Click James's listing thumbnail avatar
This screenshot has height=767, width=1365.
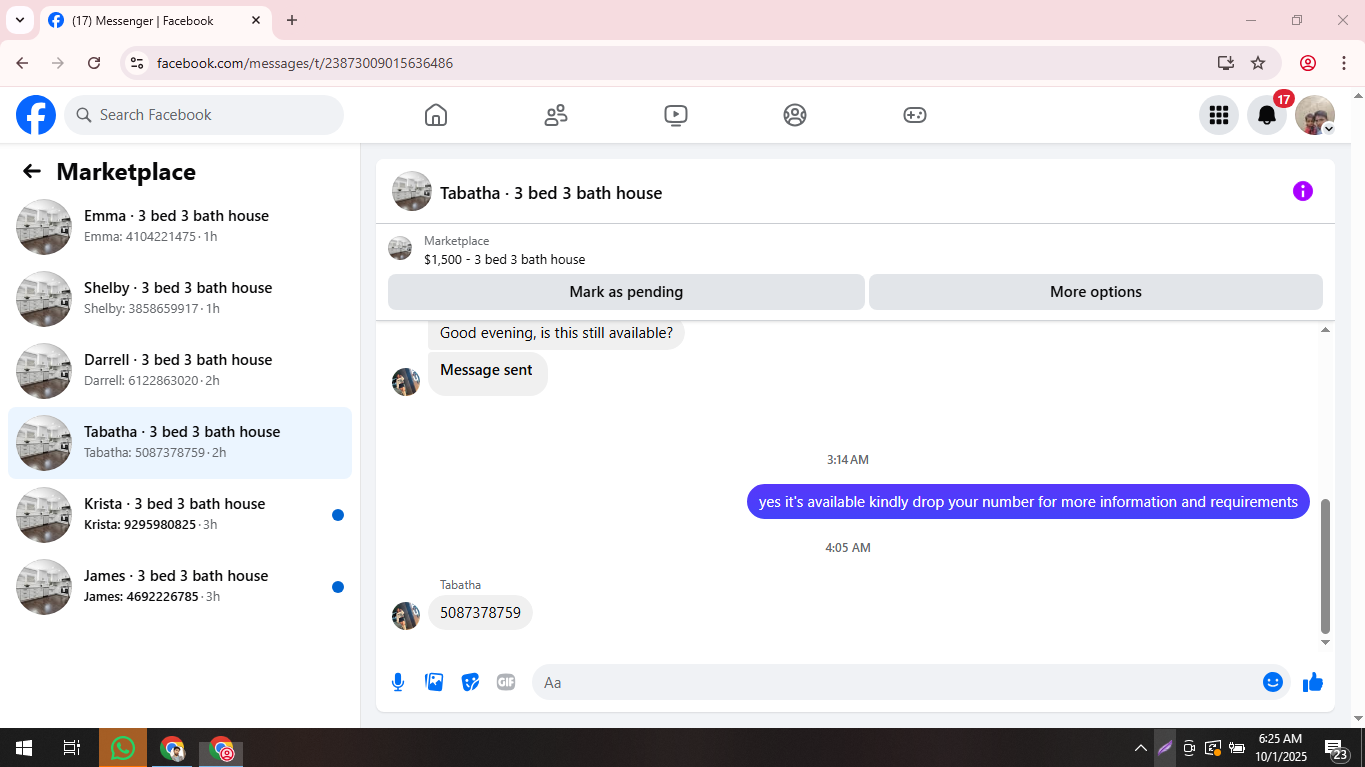pyautogui.click(x=44, y=587)
